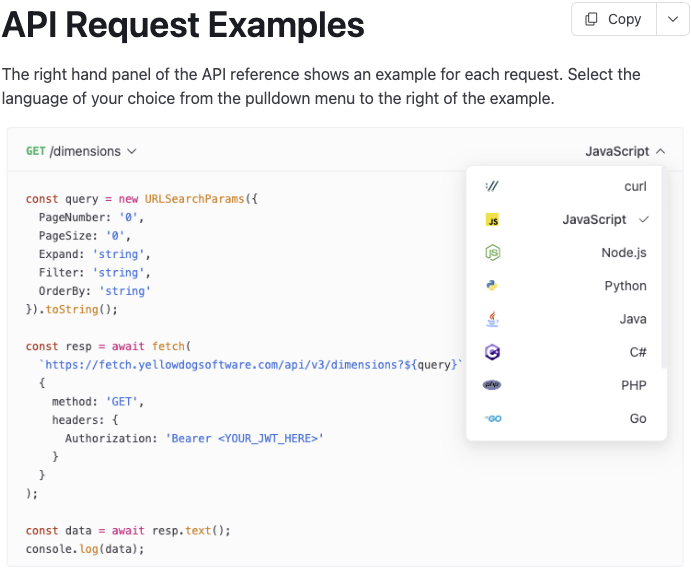The height and width of the screenshot is (570, 691).
Task: Click the copy pages icon
Action: point(591,19)
